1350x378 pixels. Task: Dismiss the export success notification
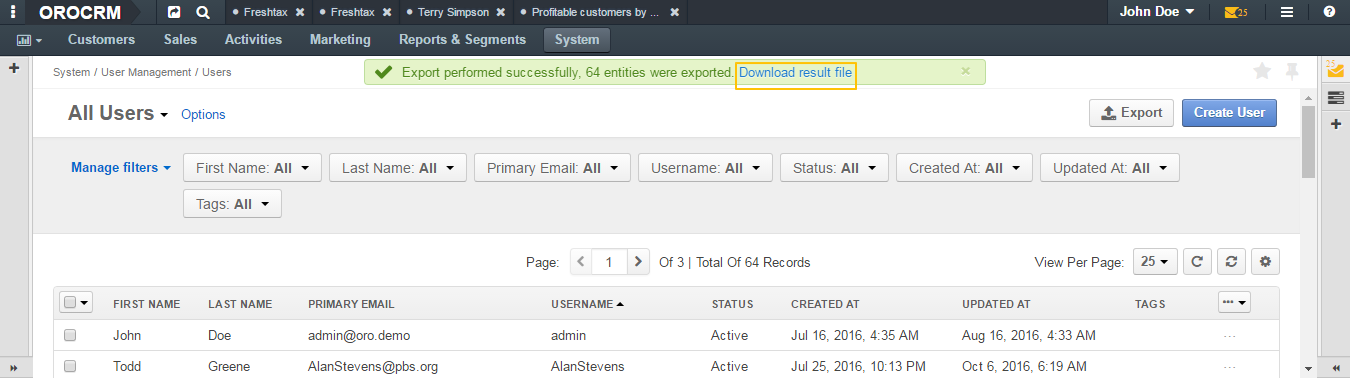(965, 71)
